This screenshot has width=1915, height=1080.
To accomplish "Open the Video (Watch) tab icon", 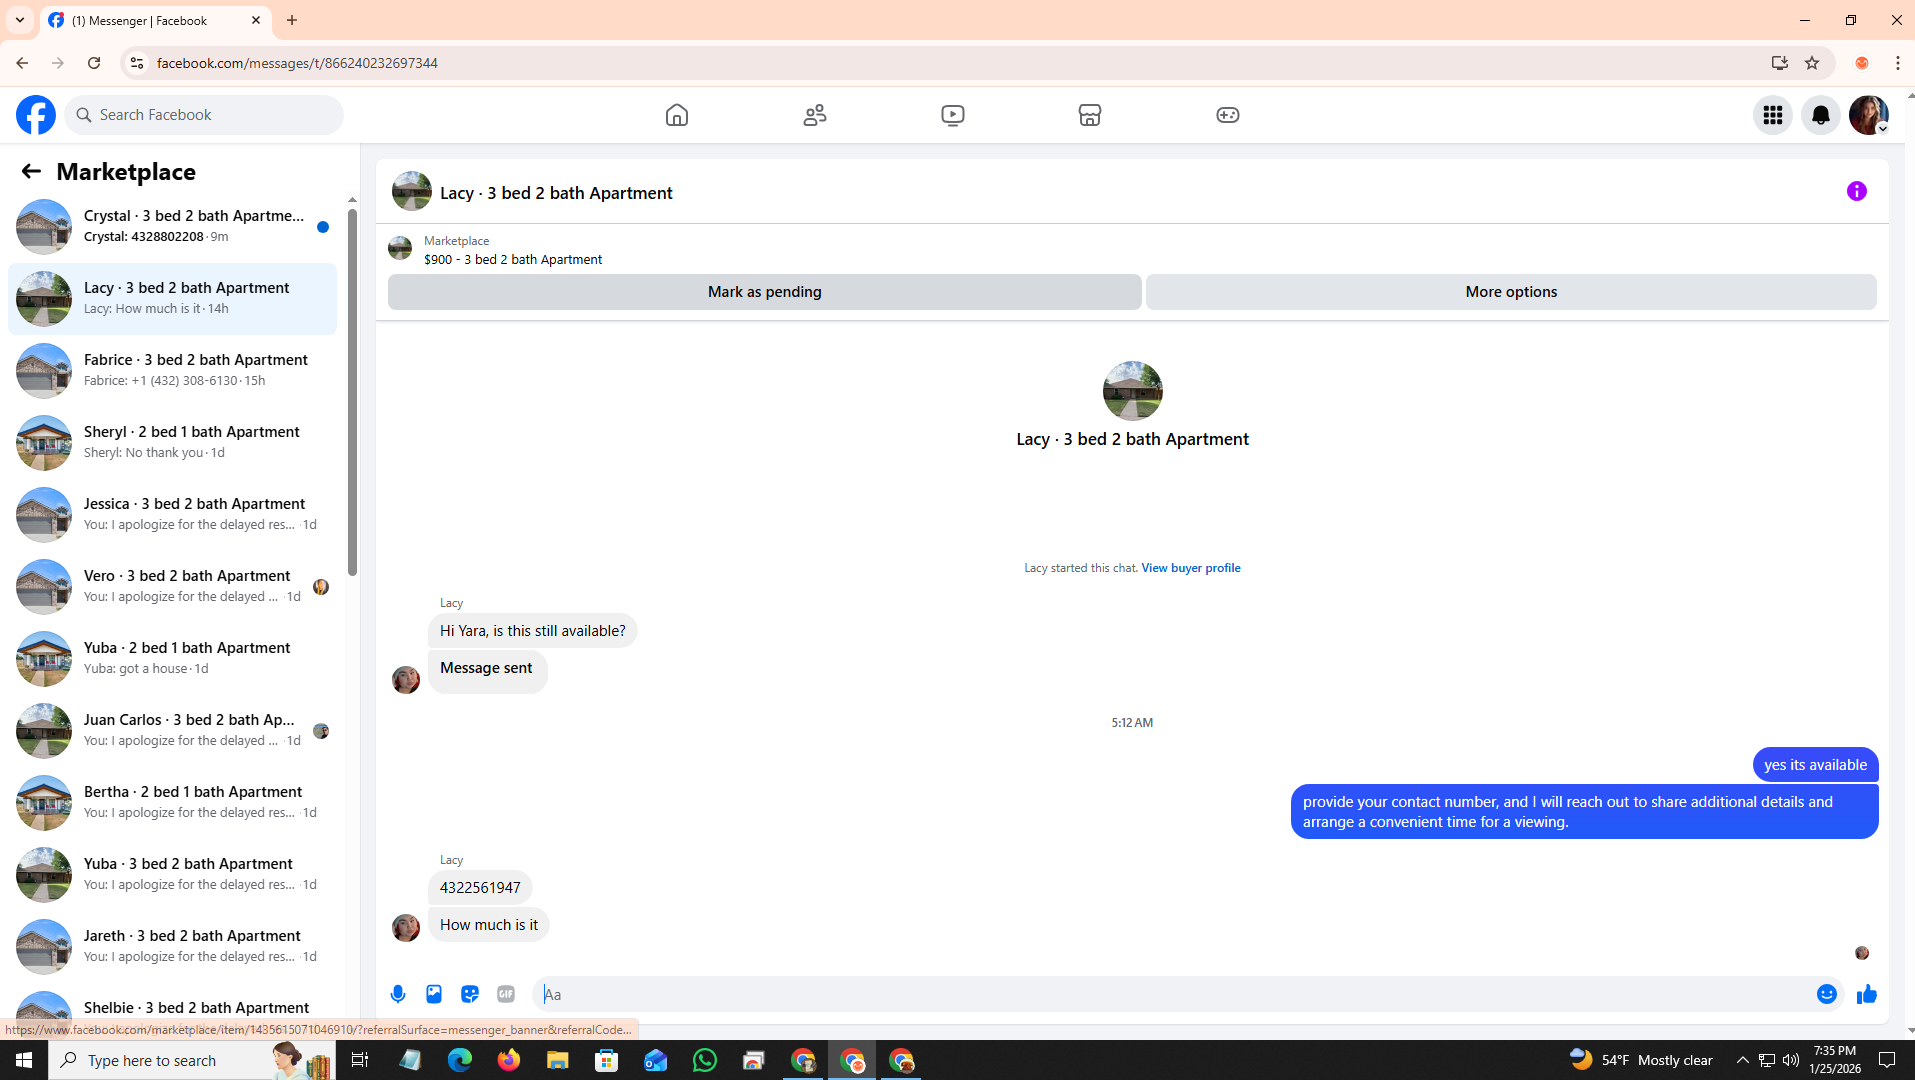I will 953,115.
